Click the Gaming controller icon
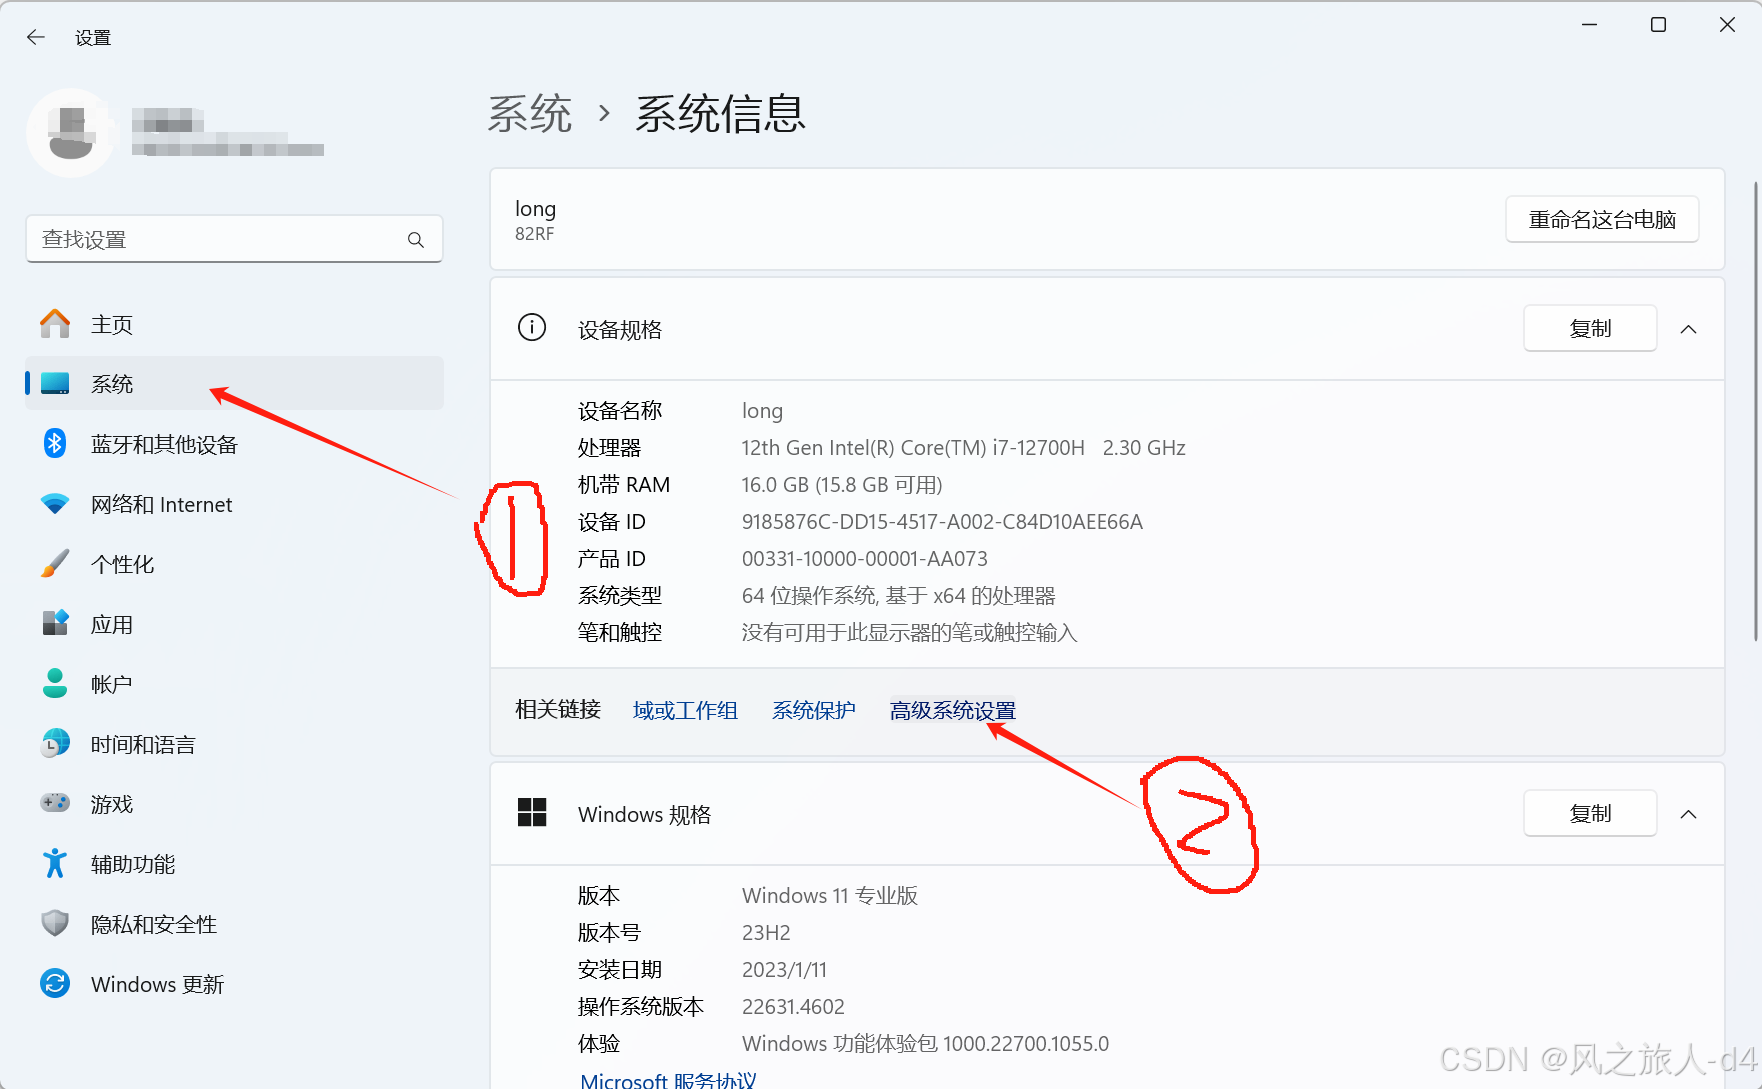 click(55, 803)
